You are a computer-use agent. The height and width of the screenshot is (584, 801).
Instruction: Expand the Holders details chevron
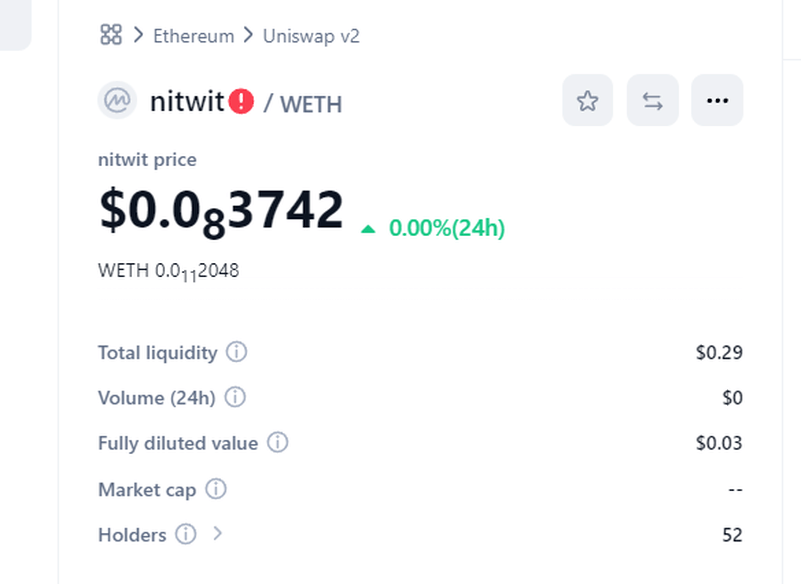click(218, 533)
